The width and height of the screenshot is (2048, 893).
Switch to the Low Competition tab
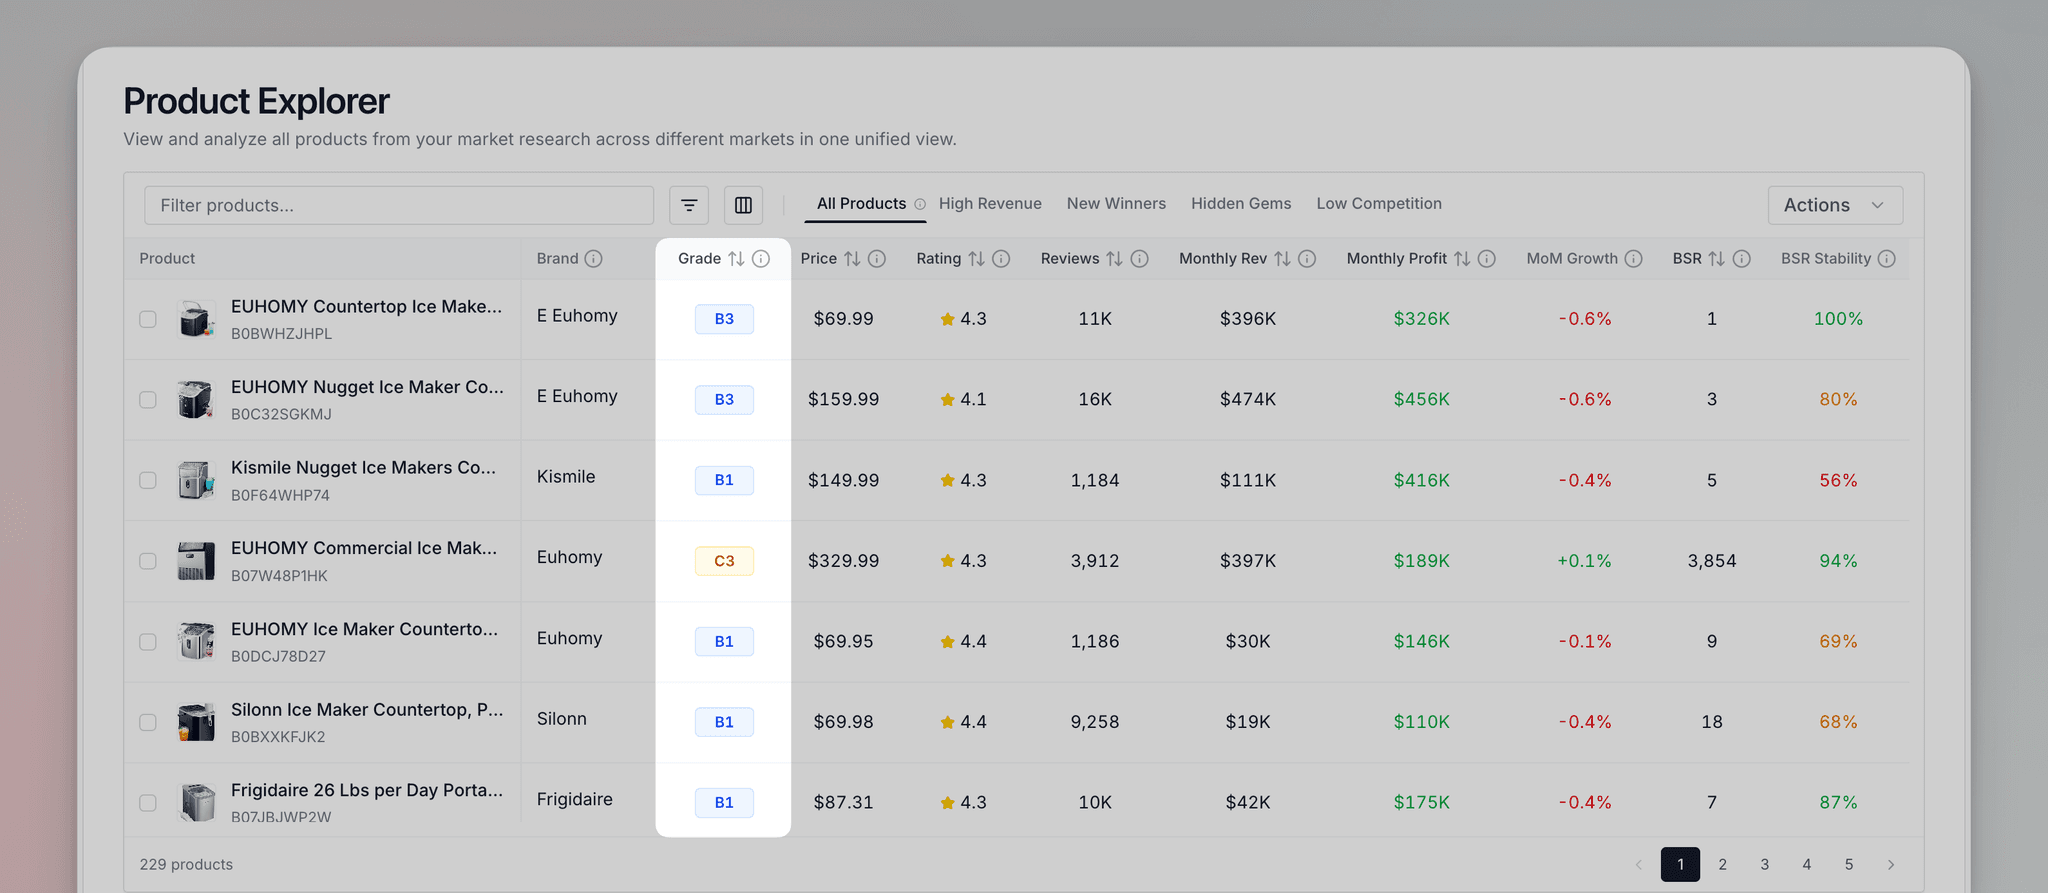click(1379, 204)
